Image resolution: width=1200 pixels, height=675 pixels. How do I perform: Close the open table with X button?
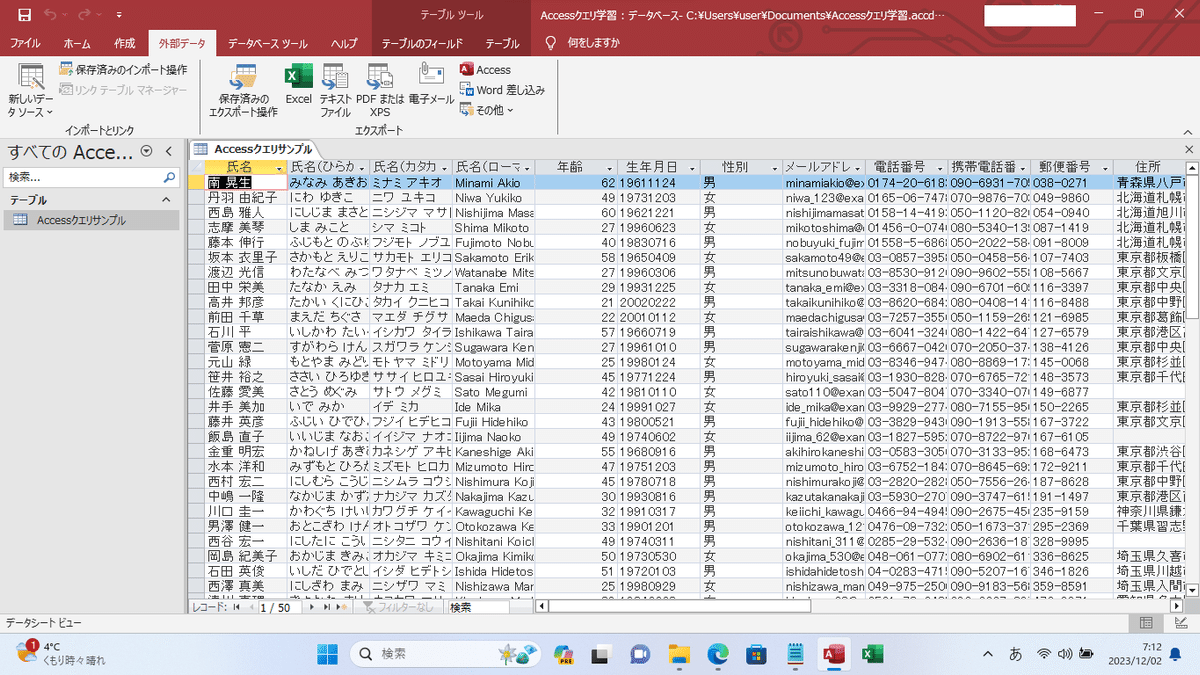(1189, 149)
